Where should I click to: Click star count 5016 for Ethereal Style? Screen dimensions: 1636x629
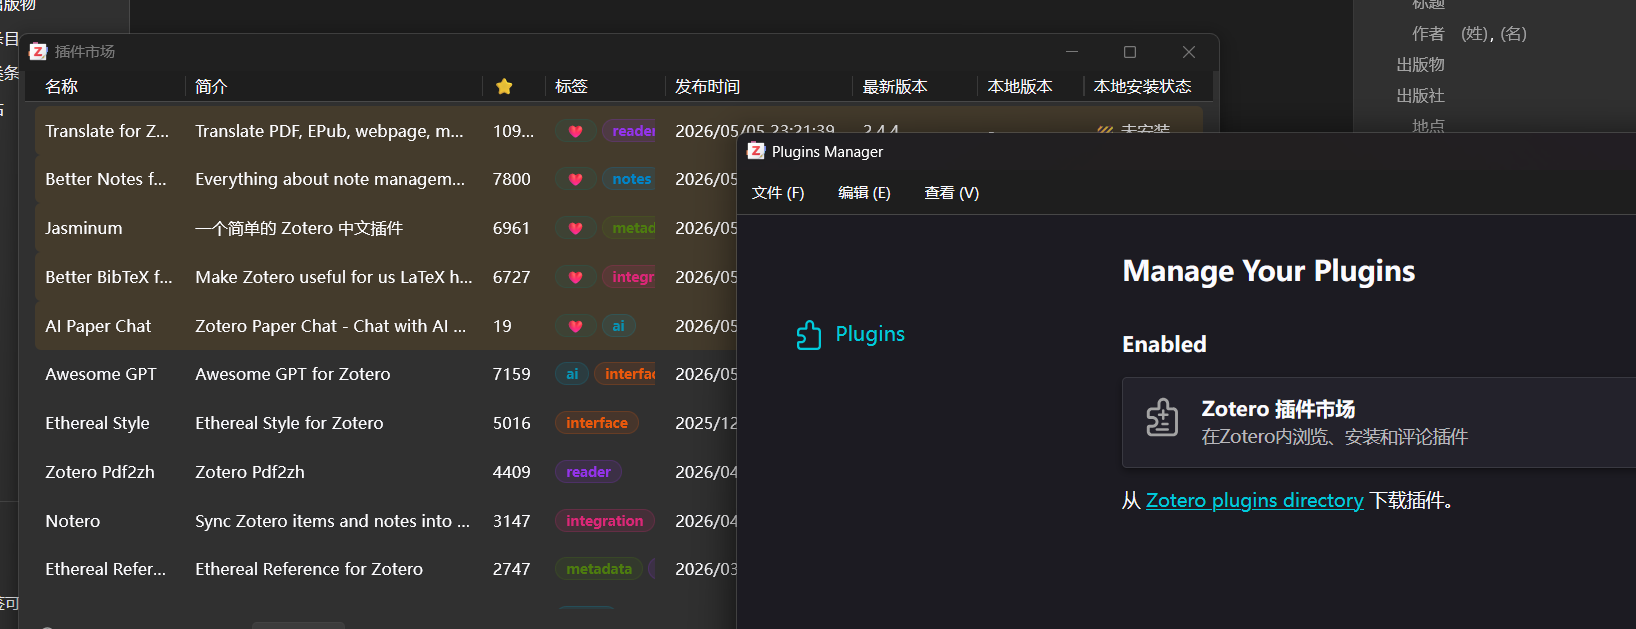click(512, 423)
